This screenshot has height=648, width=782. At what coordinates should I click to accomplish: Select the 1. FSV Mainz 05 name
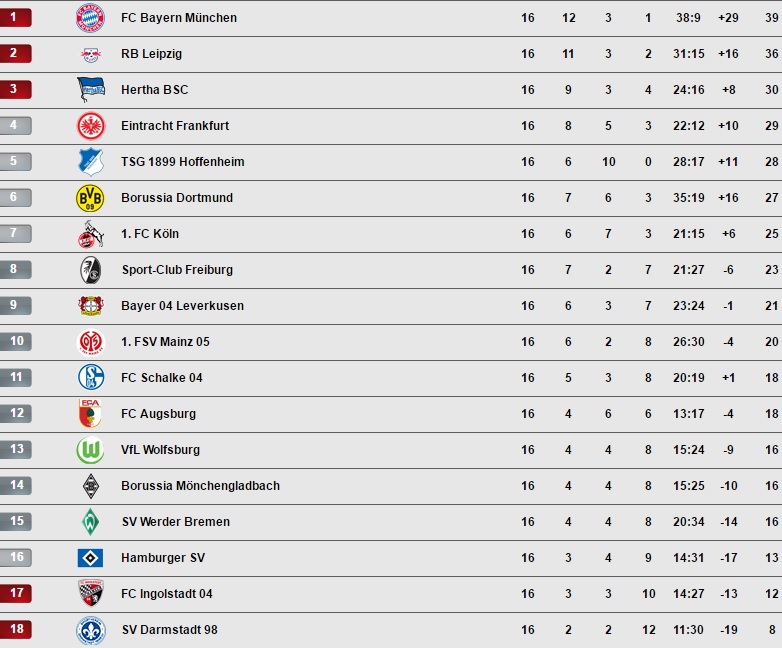coord(165,342)
